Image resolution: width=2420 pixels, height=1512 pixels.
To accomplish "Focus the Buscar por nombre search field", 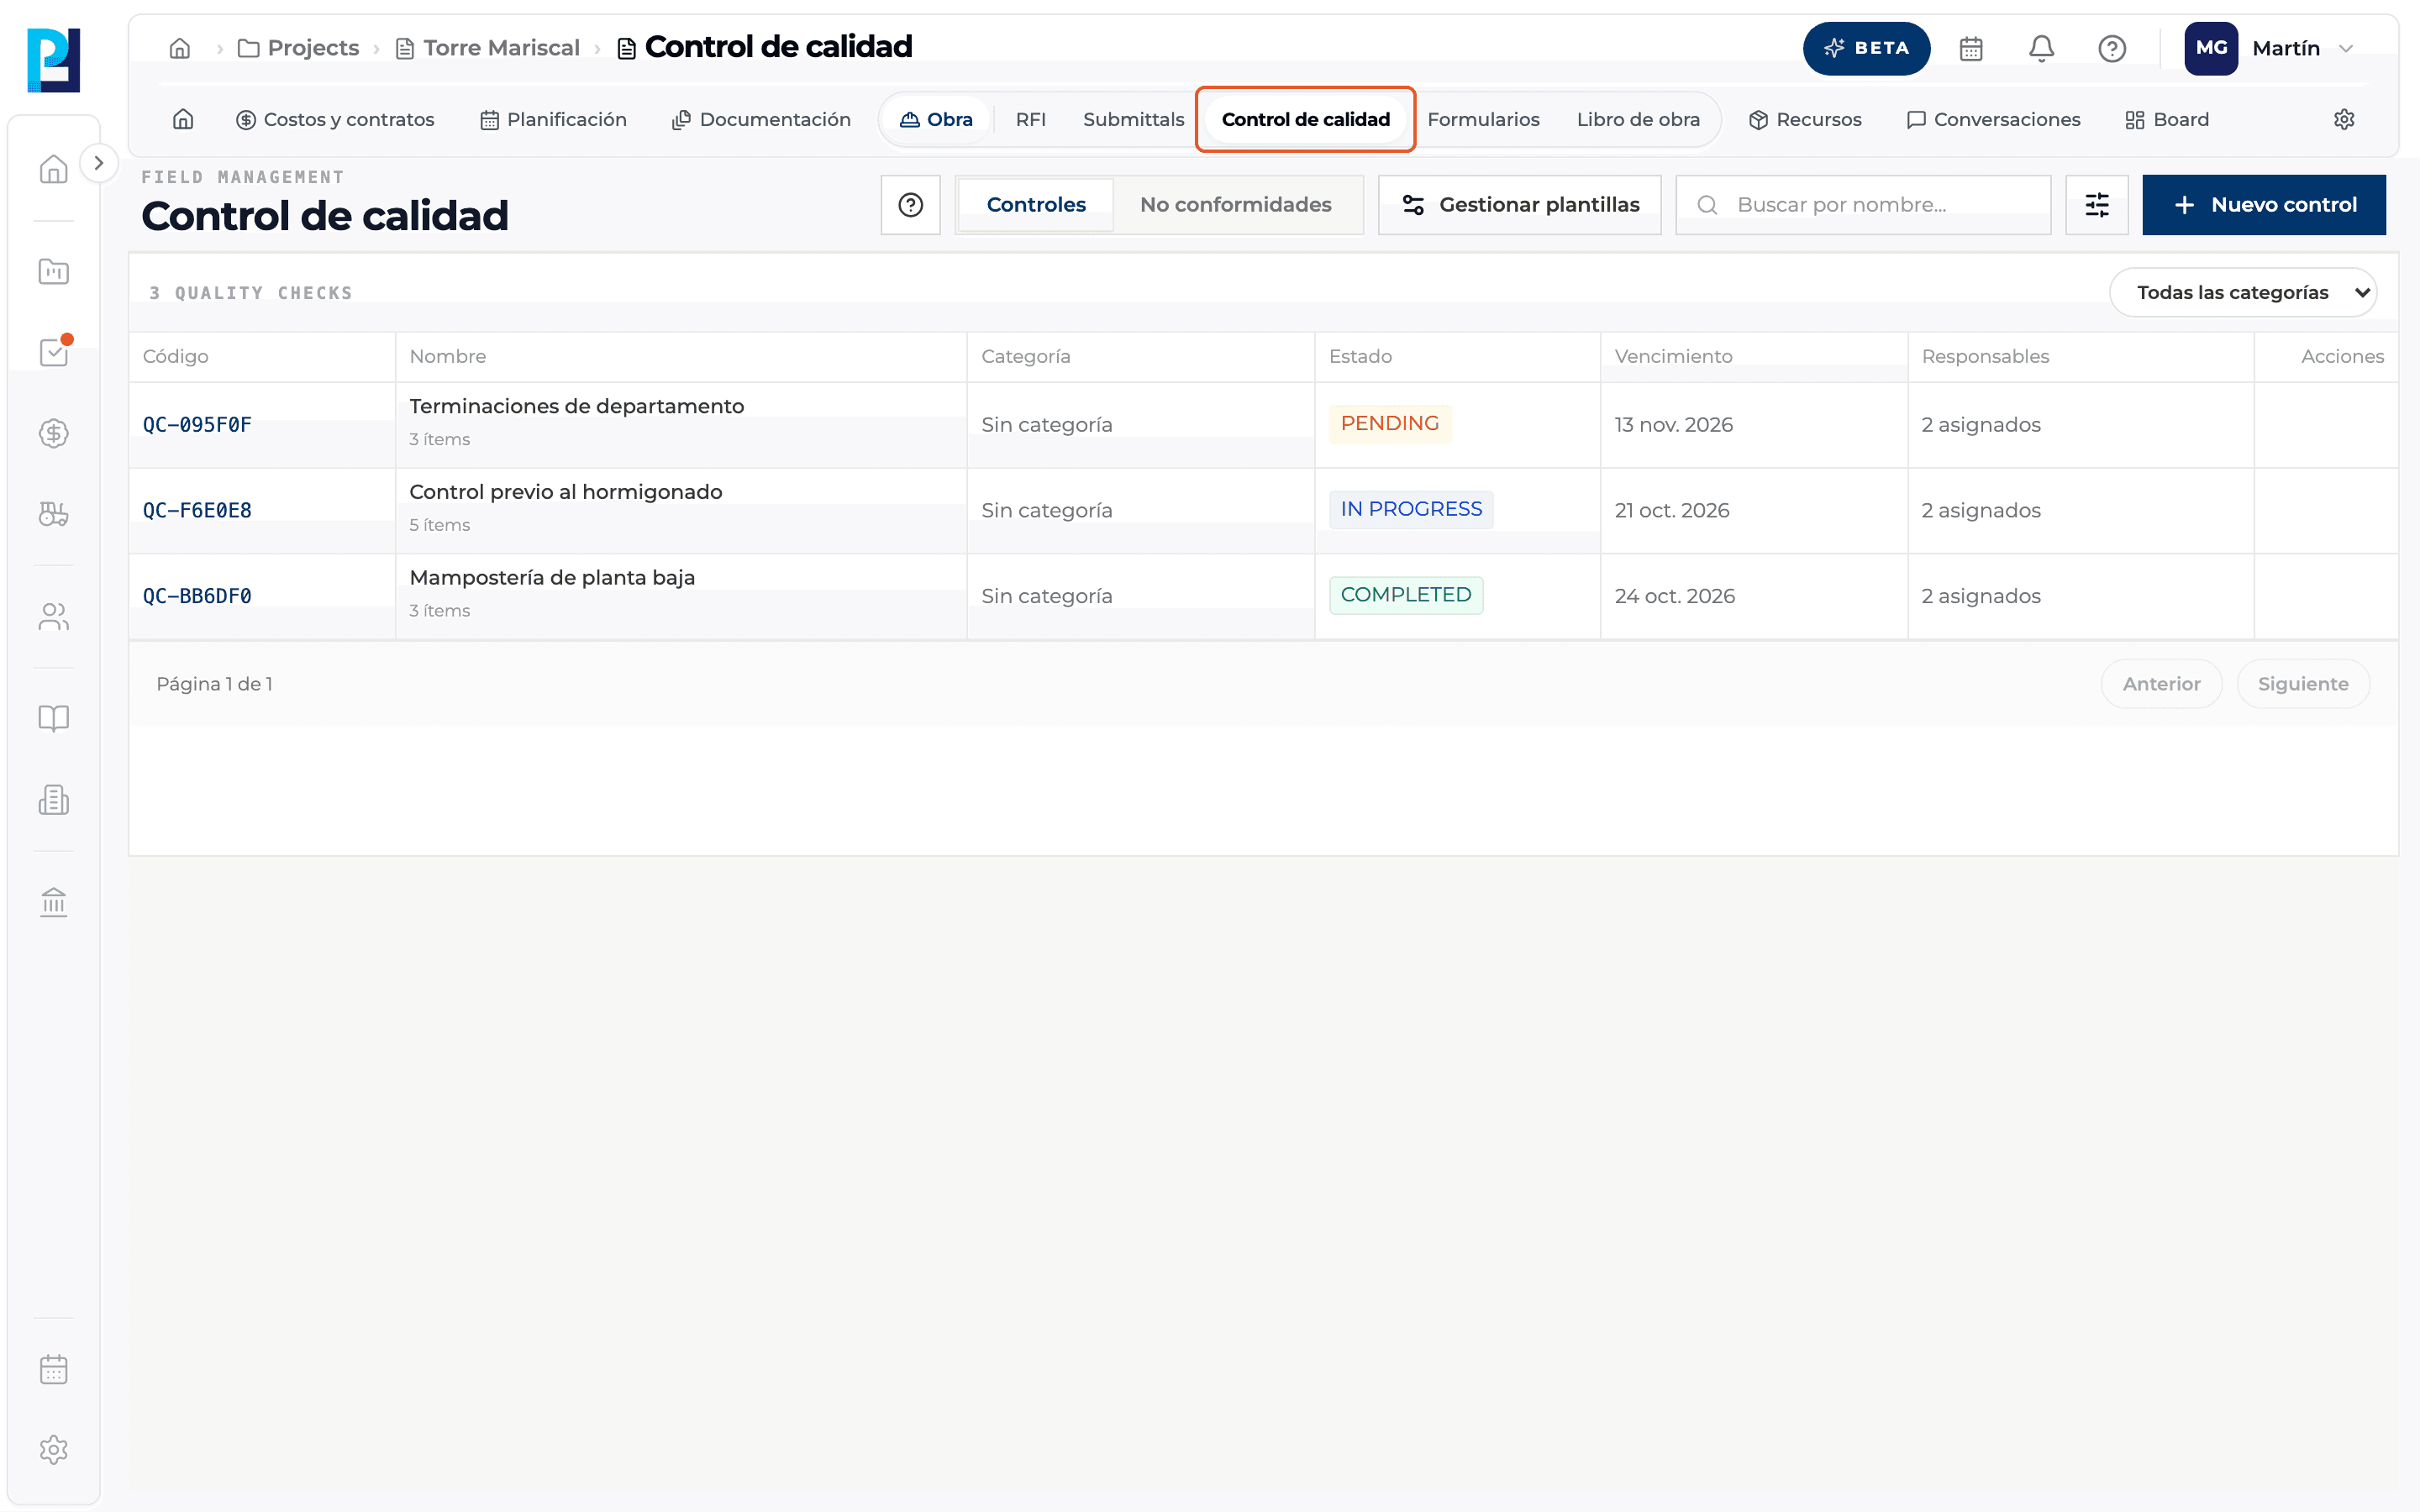I will tap(1863, 205).
